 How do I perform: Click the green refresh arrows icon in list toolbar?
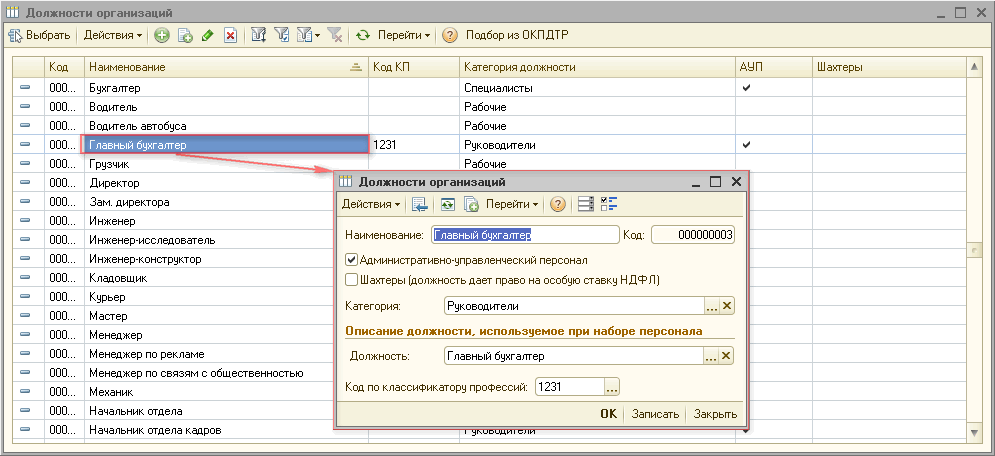pos(362,36)
